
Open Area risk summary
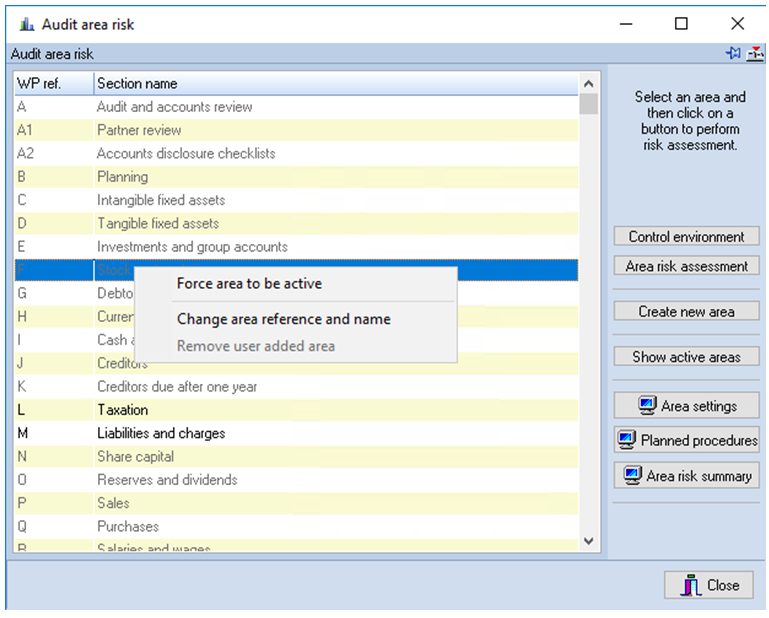click(686, 475)
